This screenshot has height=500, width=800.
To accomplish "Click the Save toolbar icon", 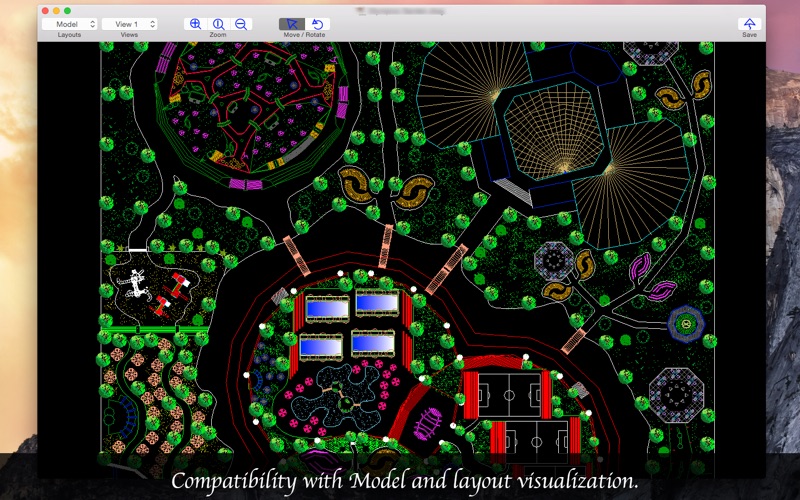I will (749, 24).
